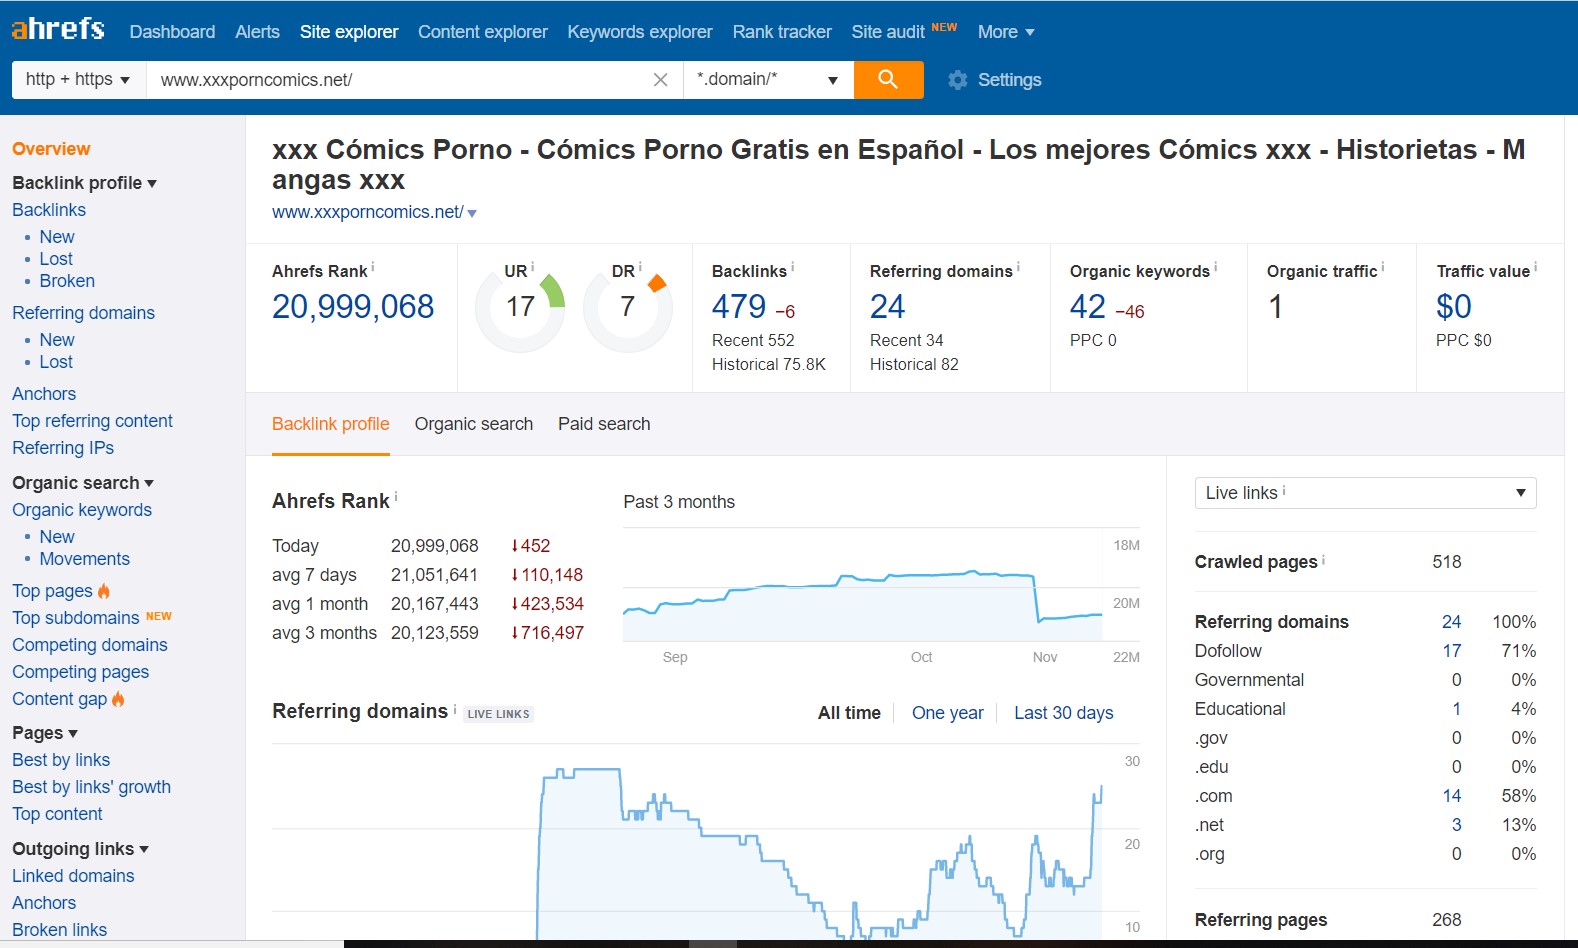The height and width of the screenshot is (948, 1578).
Task: Click info icon beside UR label
Action: tap(533, 267)
